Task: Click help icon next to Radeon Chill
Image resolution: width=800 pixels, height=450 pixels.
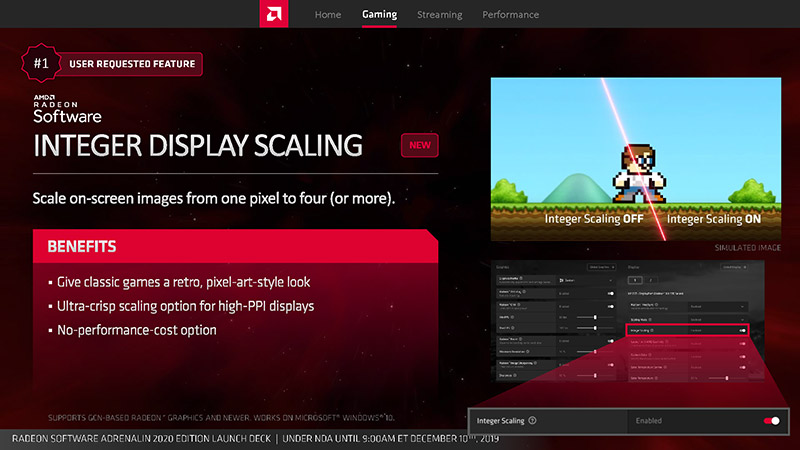Action: [519, 305]
